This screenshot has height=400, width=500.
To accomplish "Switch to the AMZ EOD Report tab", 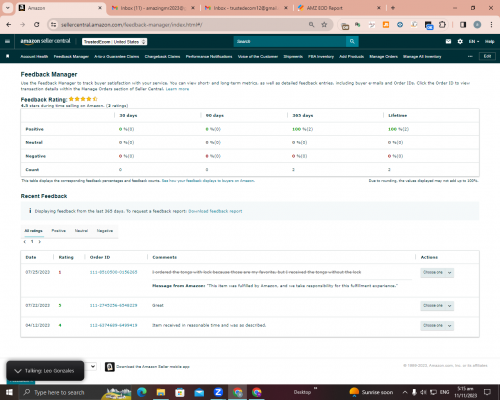I will click(340, 8).
